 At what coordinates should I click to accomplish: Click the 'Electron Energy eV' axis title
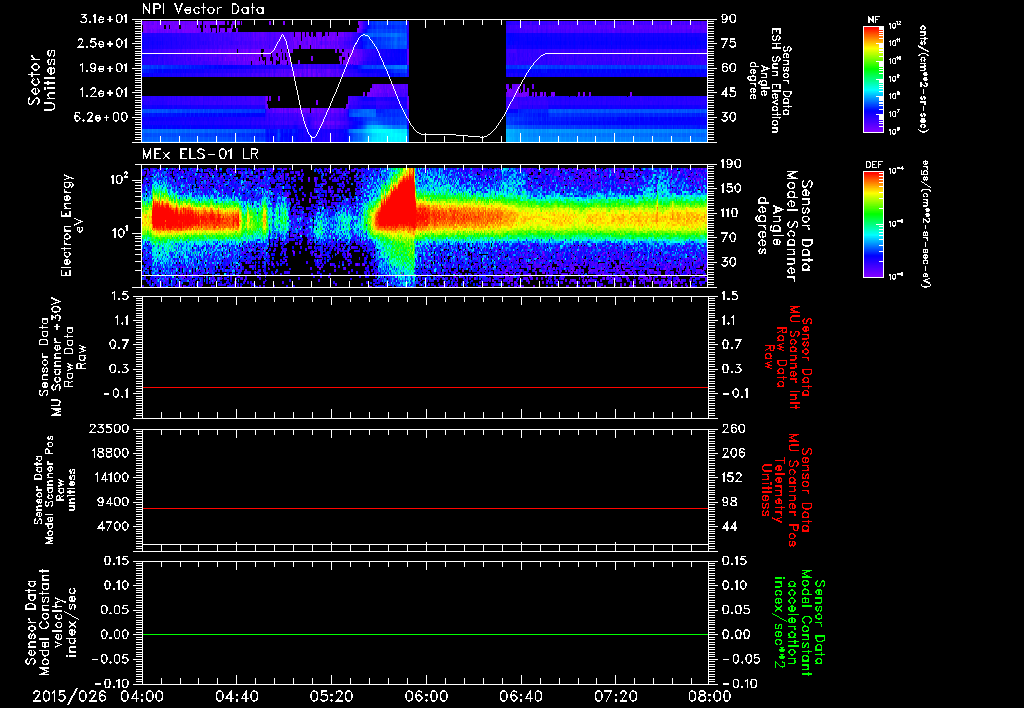(74, 225)
